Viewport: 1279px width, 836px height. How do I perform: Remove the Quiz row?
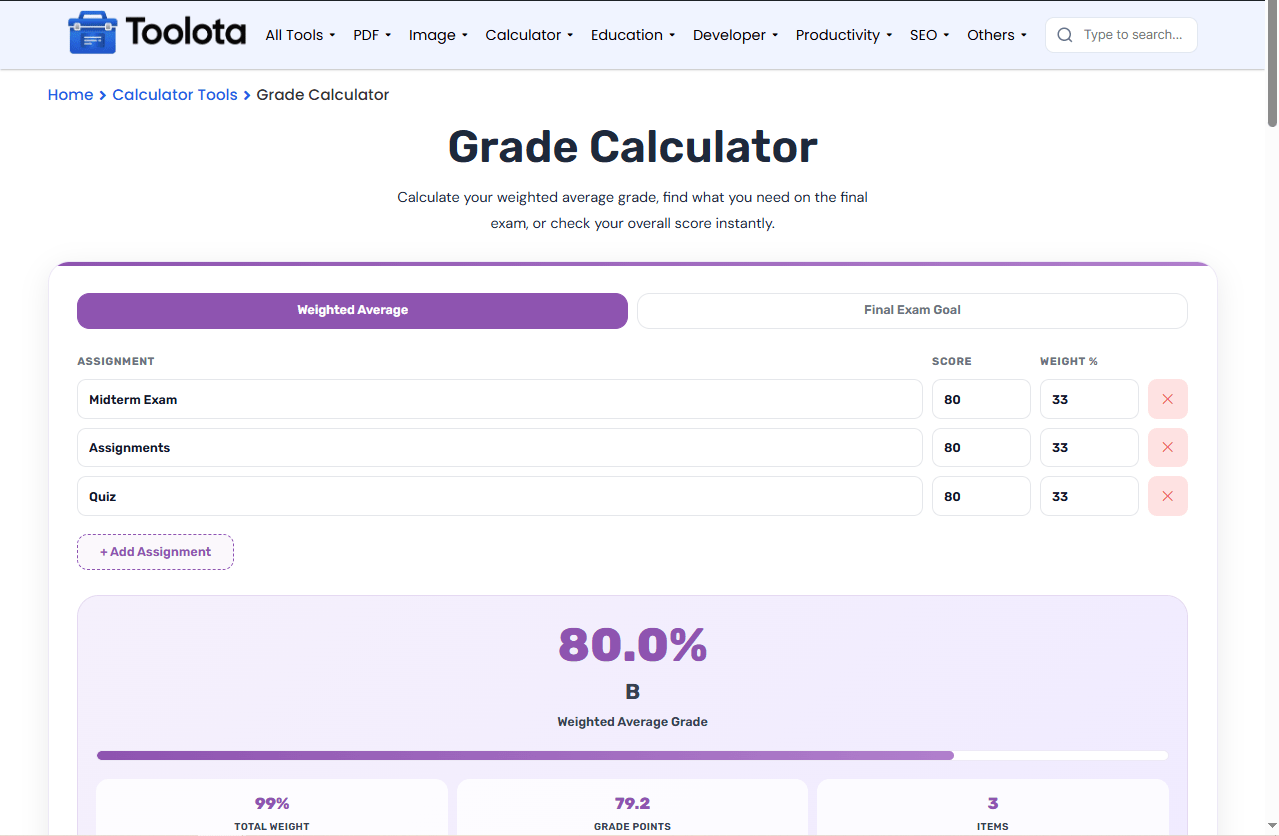pos(1168,496)
